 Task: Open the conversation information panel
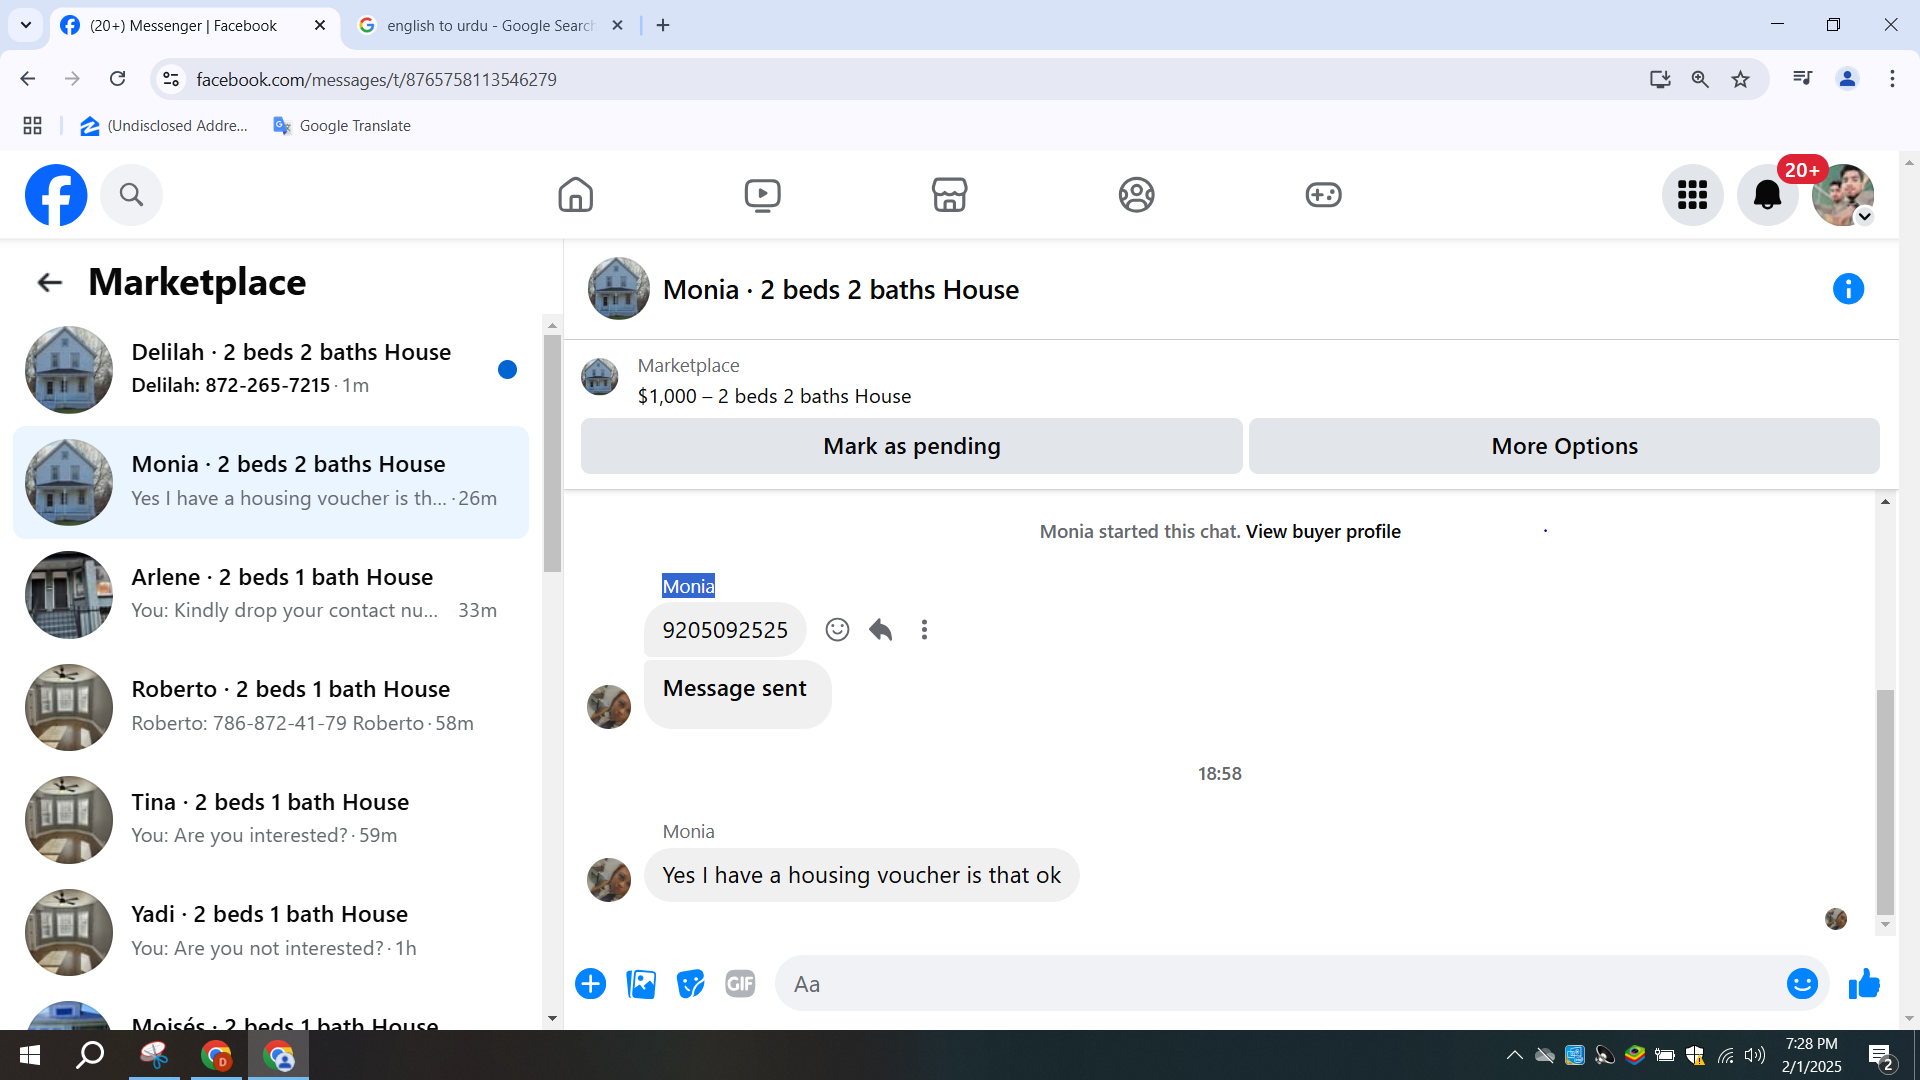coord(1848,289)
